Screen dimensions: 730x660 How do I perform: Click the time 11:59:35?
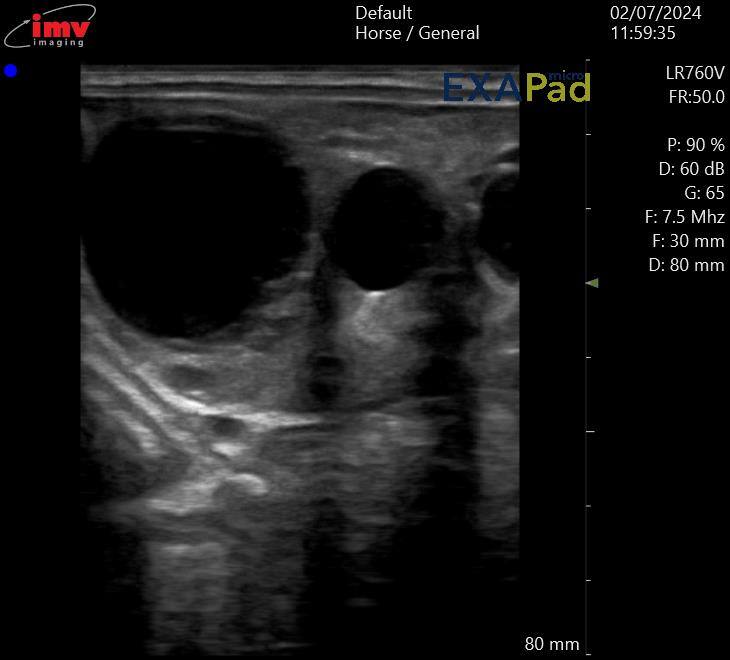643,33
